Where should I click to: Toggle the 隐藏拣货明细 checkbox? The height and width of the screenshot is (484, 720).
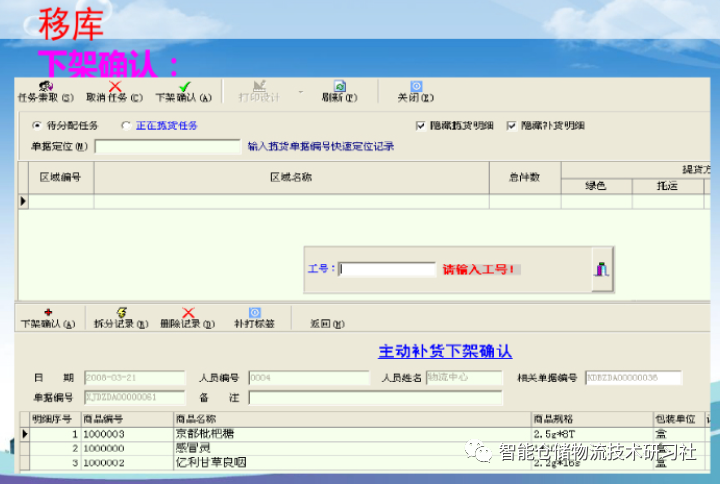click(x=420, y=125)
